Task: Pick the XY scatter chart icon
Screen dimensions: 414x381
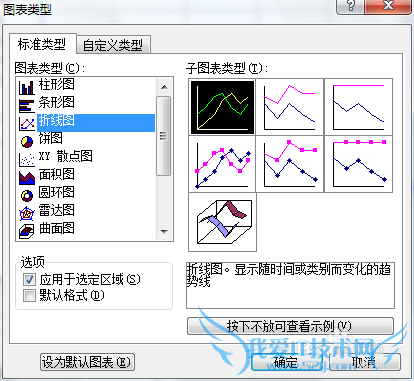Action: click(27, 160)
